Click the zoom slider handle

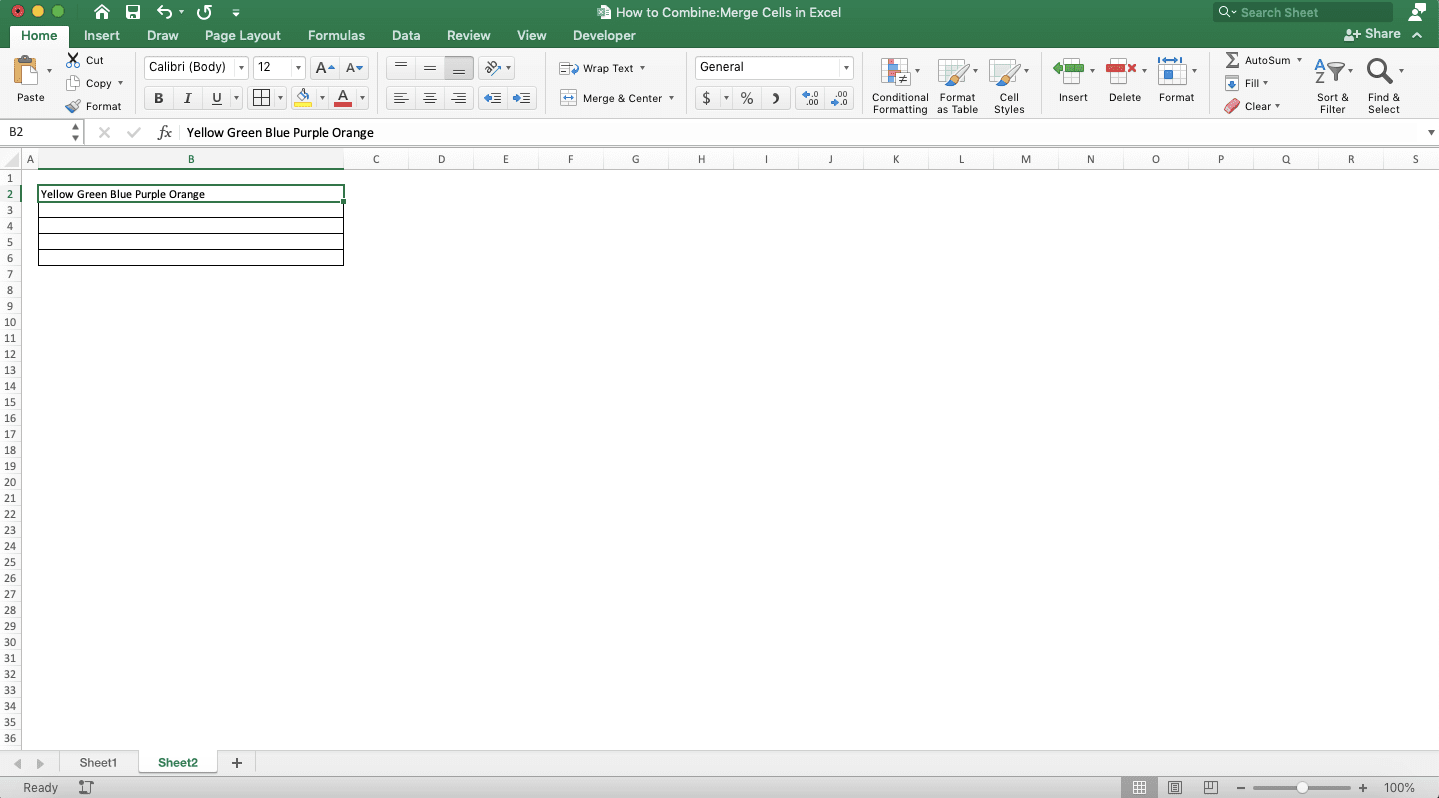(x=1302, y=788)
